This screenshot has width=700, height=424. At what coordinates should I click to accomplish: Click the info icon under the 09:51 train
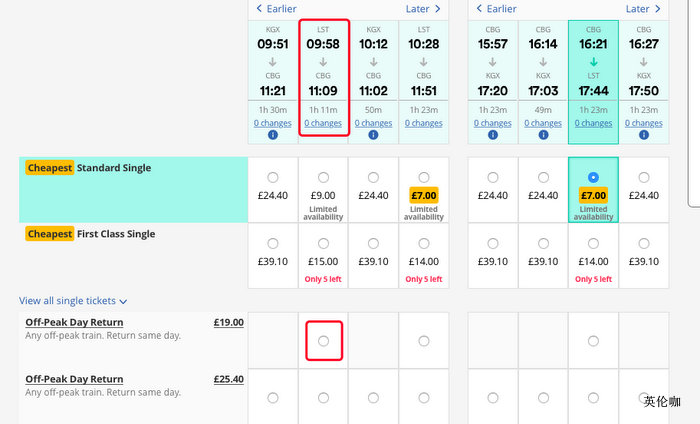pyautogui.click(x=273, y=135)
